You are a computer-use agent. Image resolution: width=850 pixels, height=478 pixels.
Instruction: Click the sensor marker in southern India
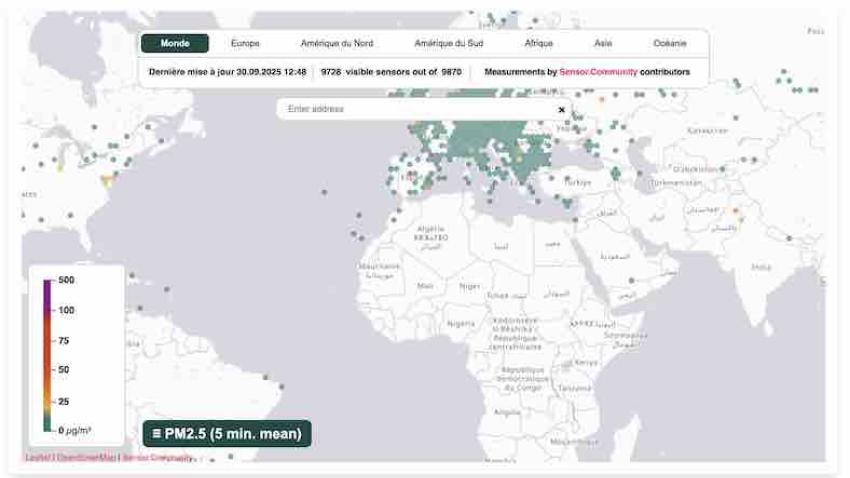tap(790, 238)
